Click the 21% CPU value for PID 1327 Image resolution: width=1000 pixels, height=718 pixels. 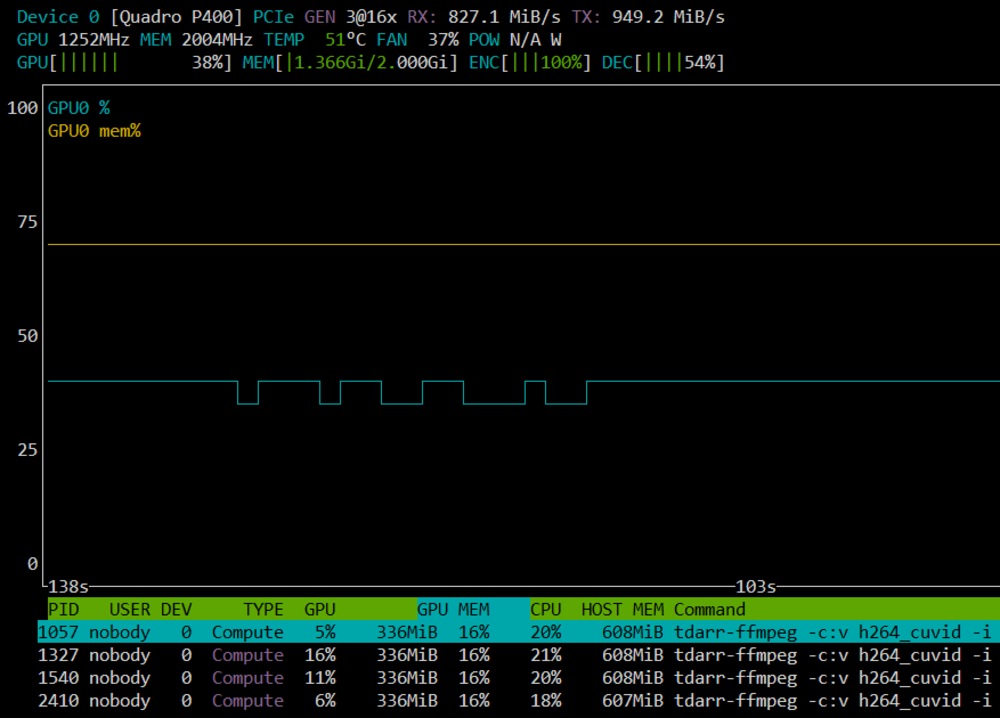click(x=546, y=655)
